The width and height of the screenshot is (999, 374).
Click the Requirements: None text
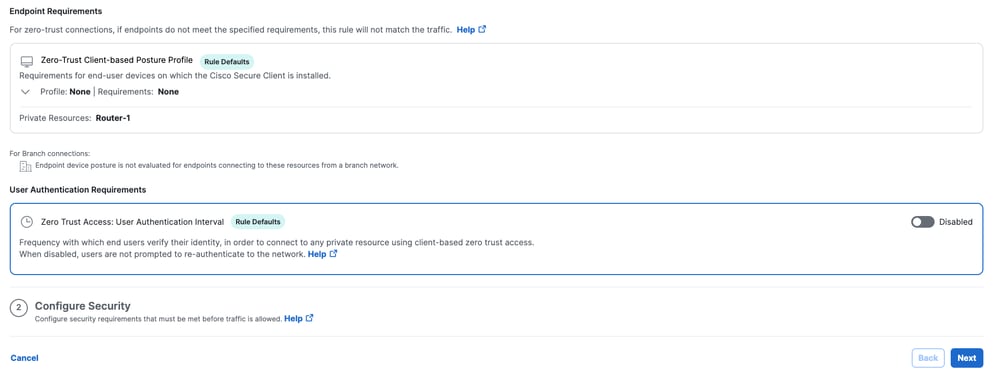138,92
